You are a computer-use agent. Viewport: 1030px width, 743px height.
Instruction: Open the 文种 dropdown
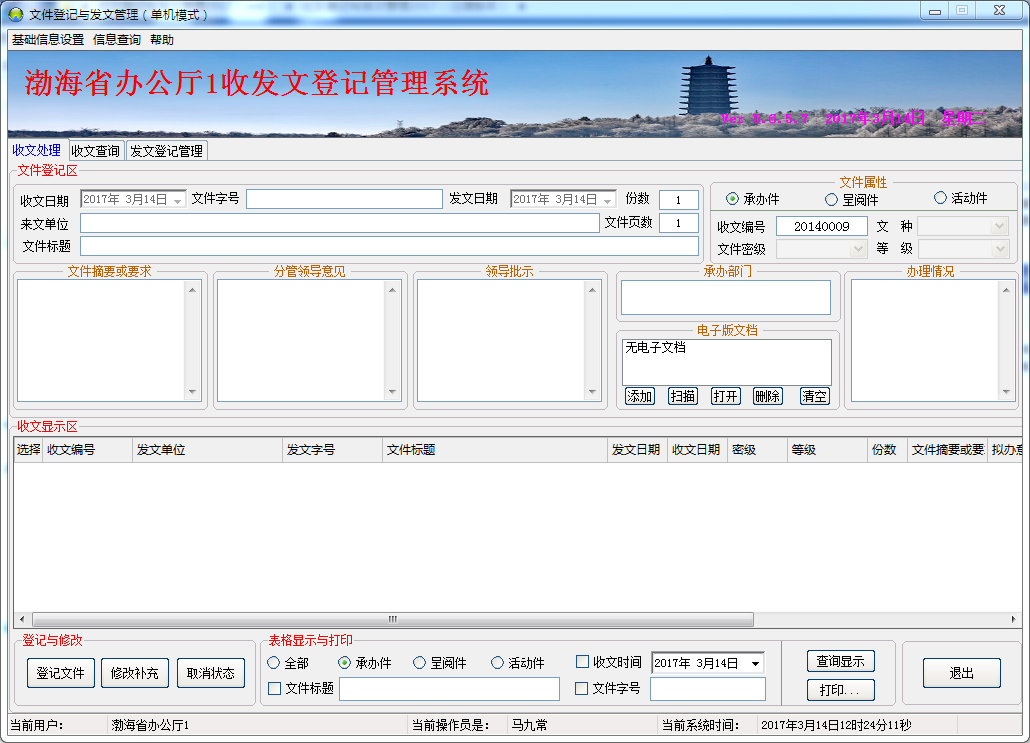click(999, 227)
